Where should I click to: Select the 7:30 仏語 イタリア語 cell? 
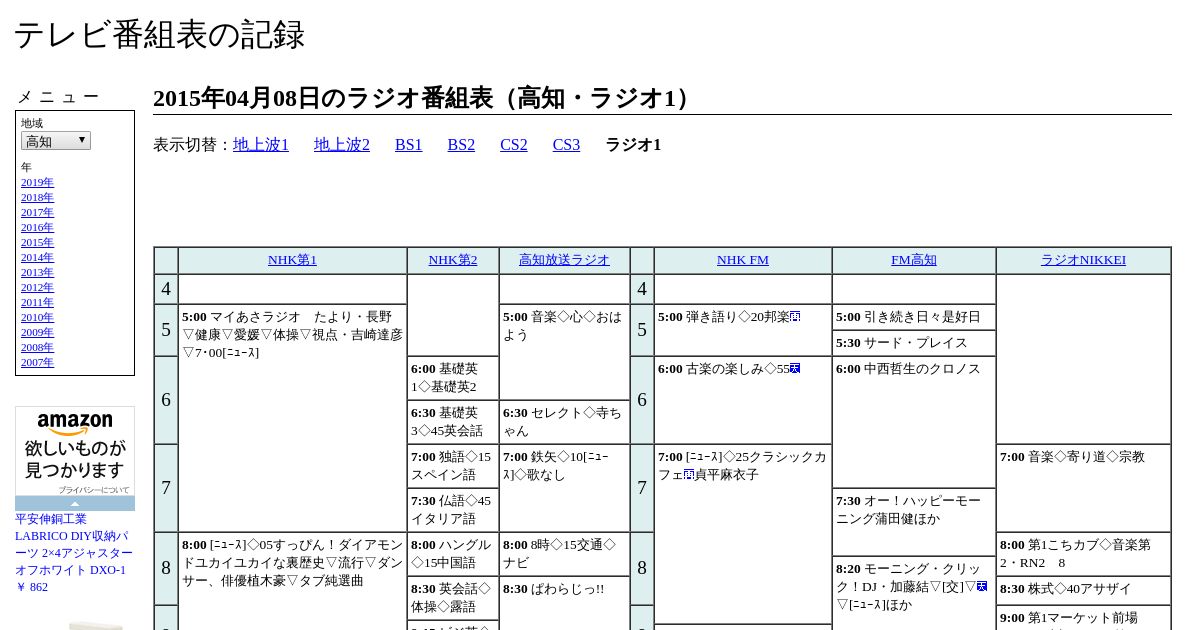[453, 510]
